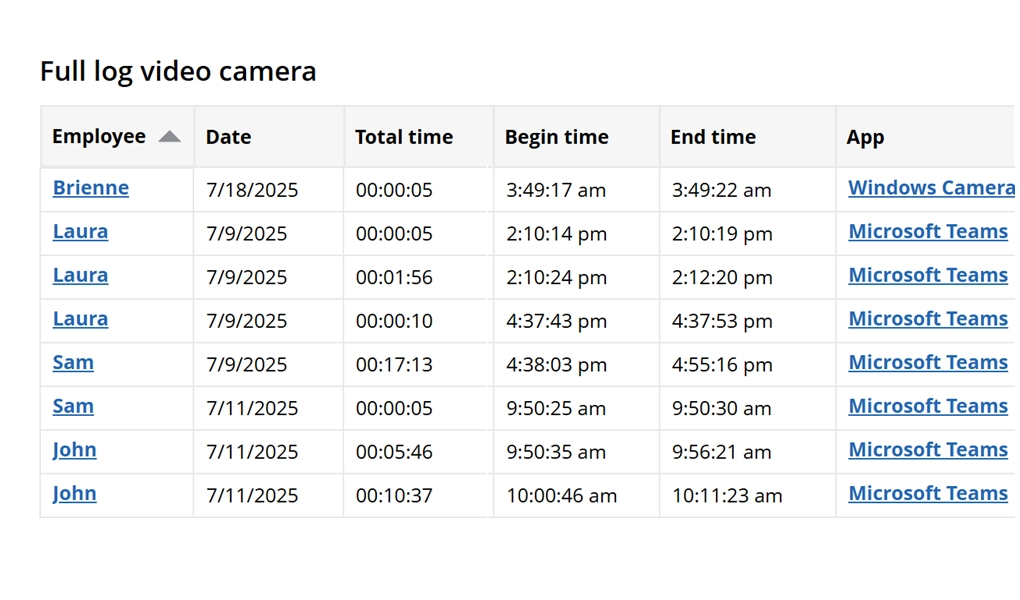Click John link in the 10:00:46 am row
The width and height of the screenshot is (1020, 600).
pos(75,493)
